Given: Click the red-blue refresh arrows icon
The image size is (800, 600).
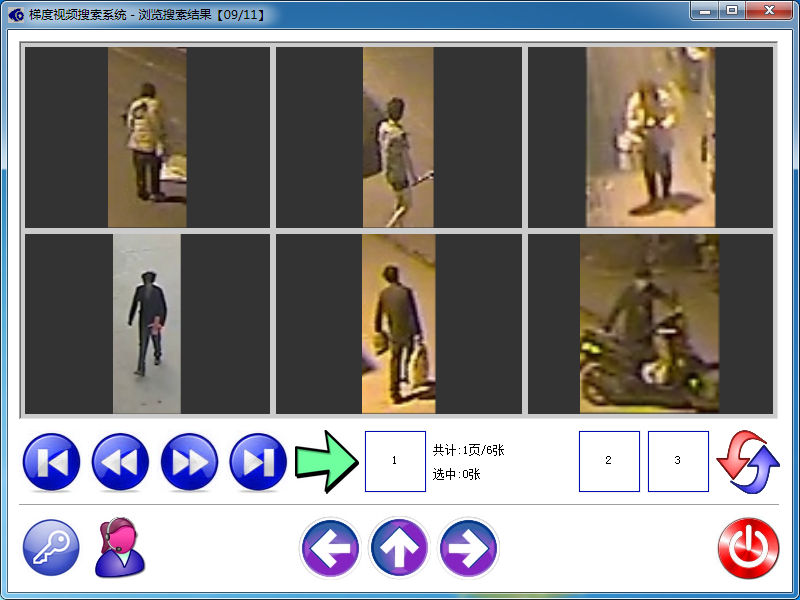Looking at the screenshot, I should pos(748,462).
